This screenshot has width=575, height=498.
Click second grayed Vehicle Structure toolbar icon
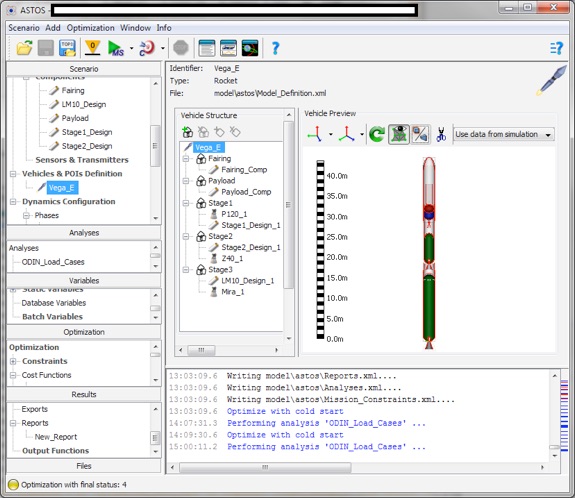point(203,131)
